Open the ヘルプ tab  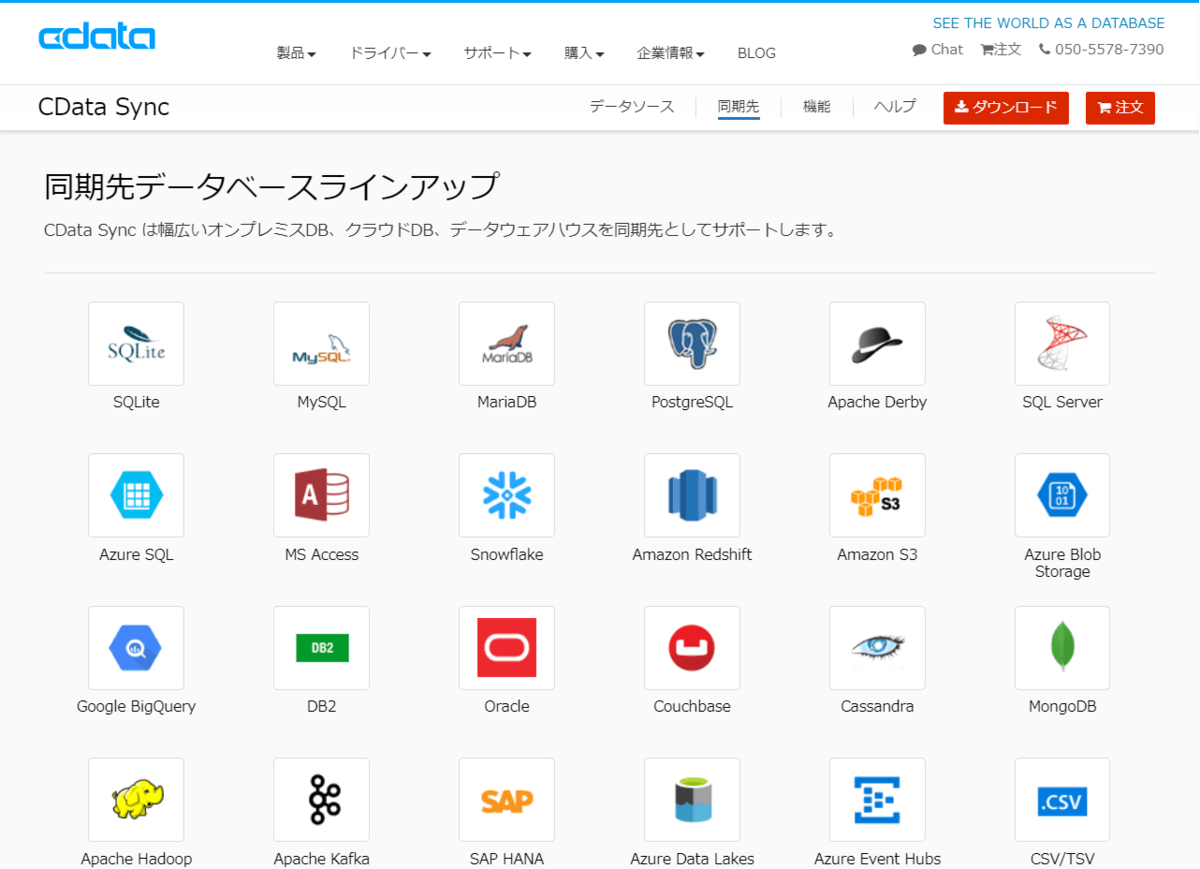[x=895, y=106]
